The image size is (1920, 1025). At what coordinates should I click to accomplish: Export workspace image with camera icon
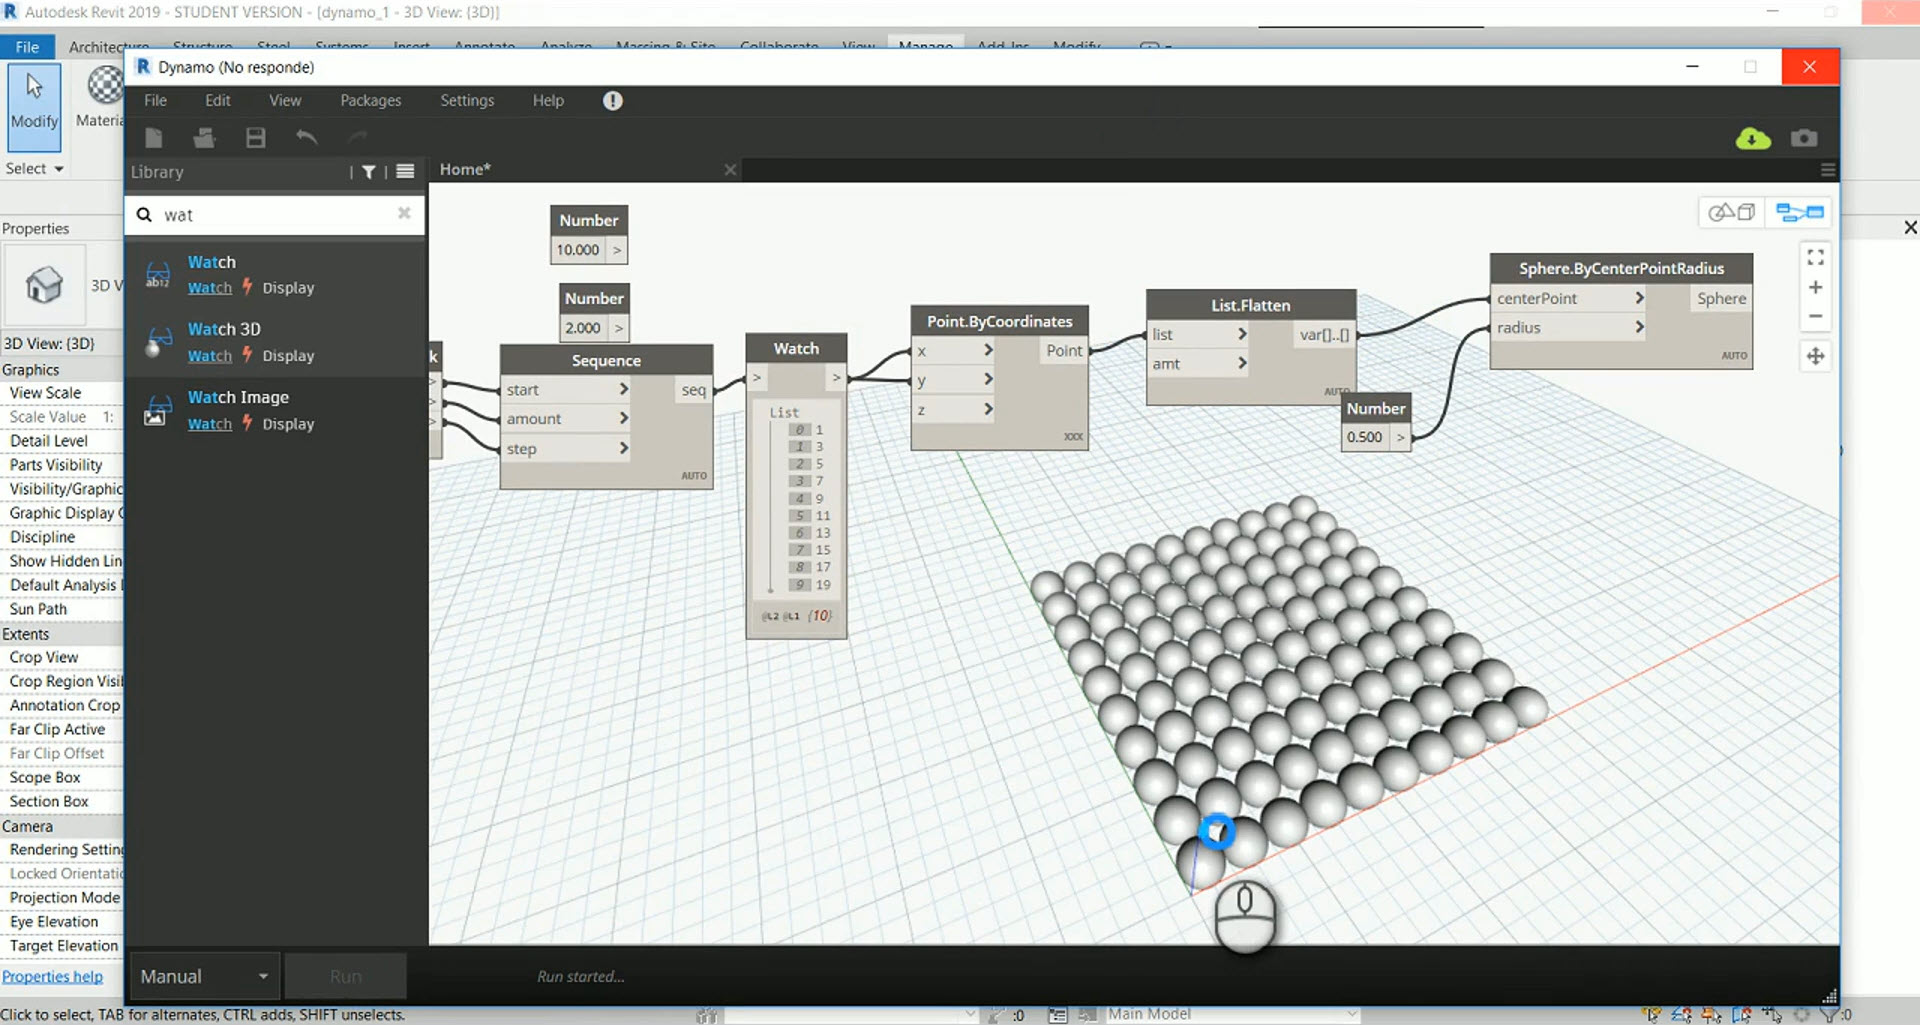[x=1804, y=138]
